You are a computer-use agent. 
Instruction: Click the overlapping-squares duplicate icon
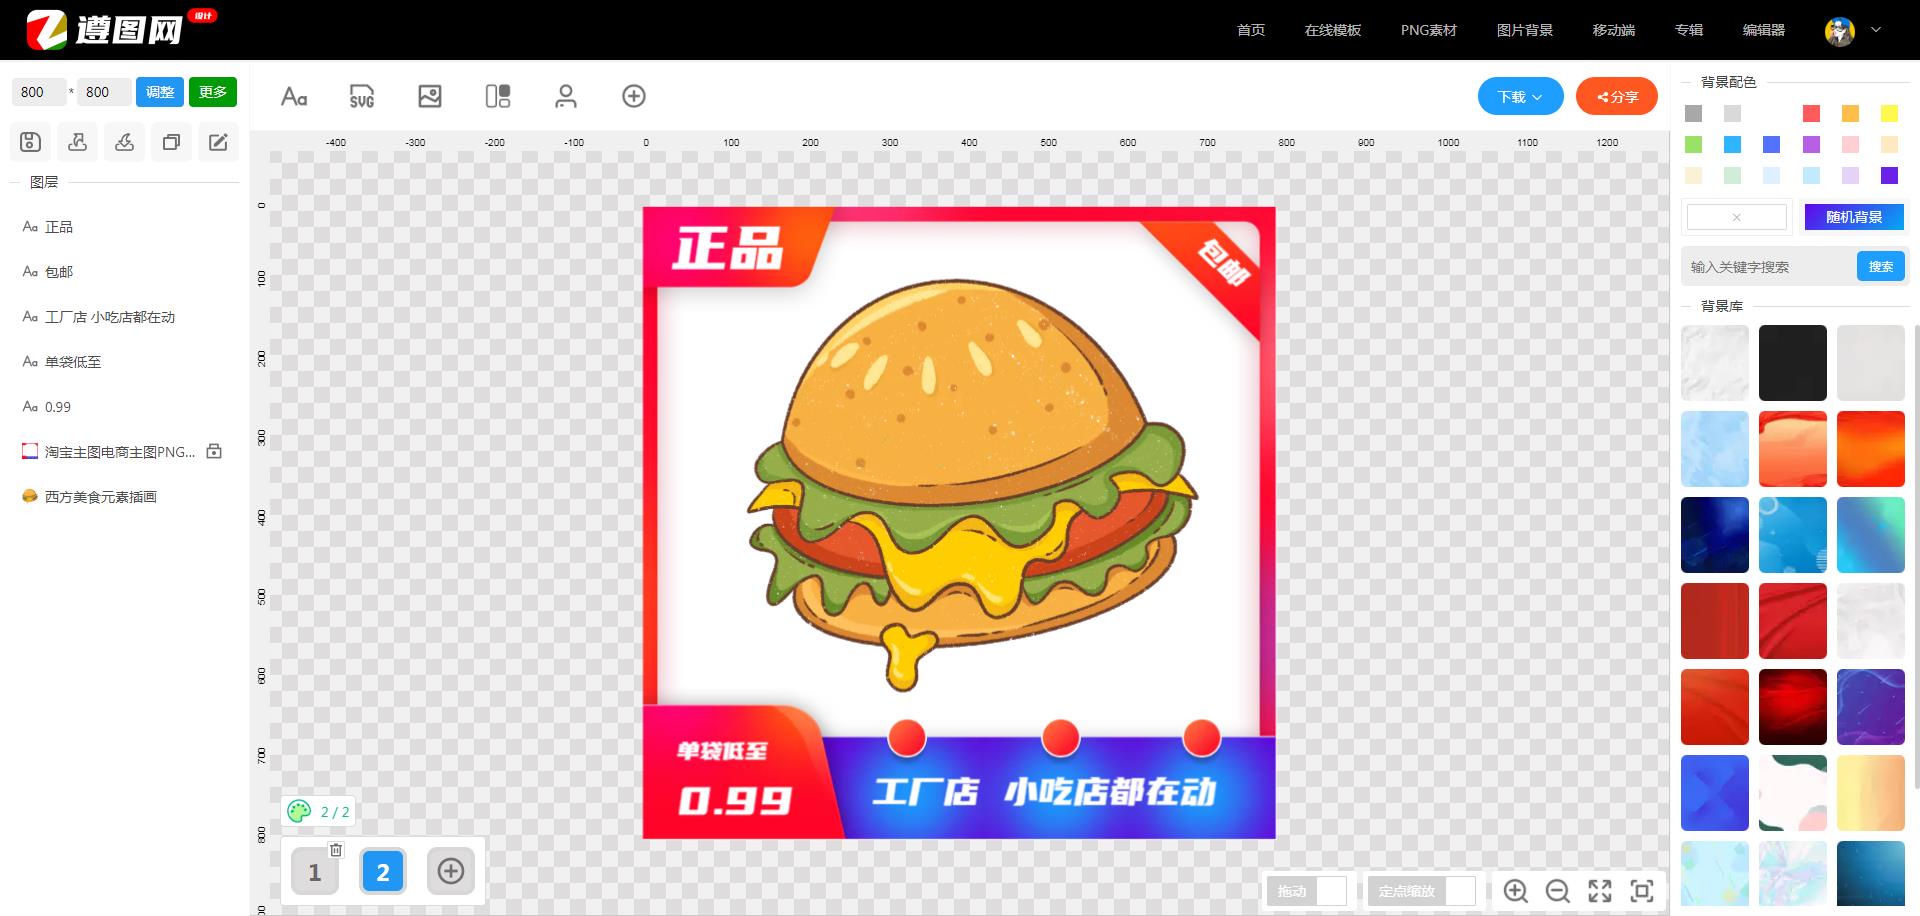(x=171, y=142)
